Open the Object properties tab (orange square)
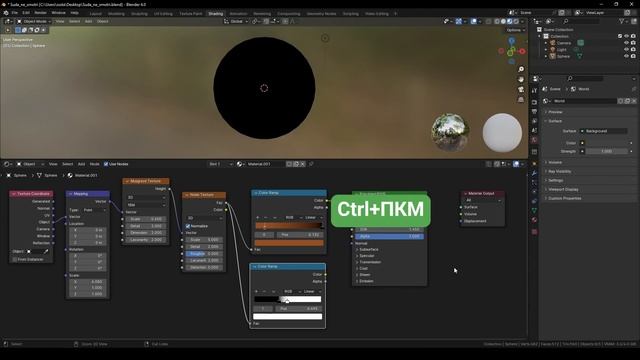Image resolution: width=640 pixels, height=360 pixels. (x=534, y=164)
